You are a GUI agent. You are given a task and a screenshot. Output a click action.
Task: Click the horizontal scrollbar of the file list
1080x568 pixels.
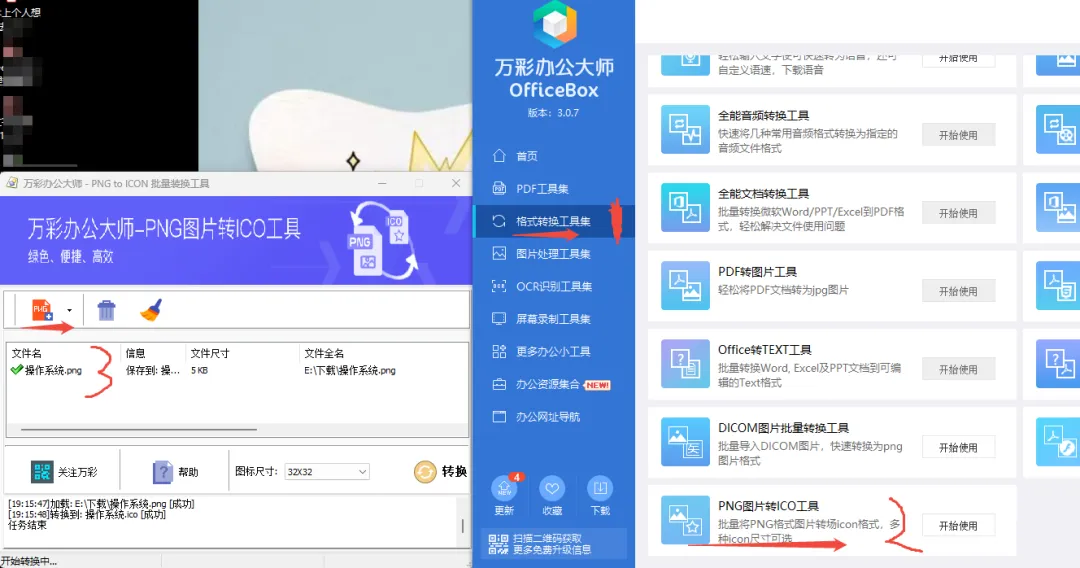139,430
